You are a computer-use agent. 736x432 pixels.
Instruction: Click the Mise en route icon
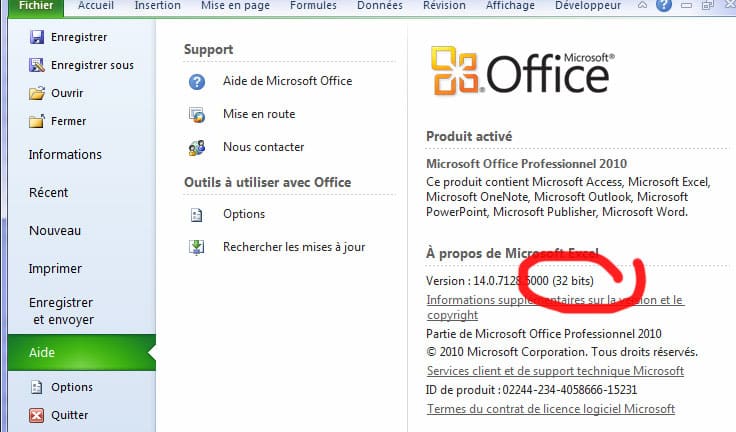coord(197,114)
